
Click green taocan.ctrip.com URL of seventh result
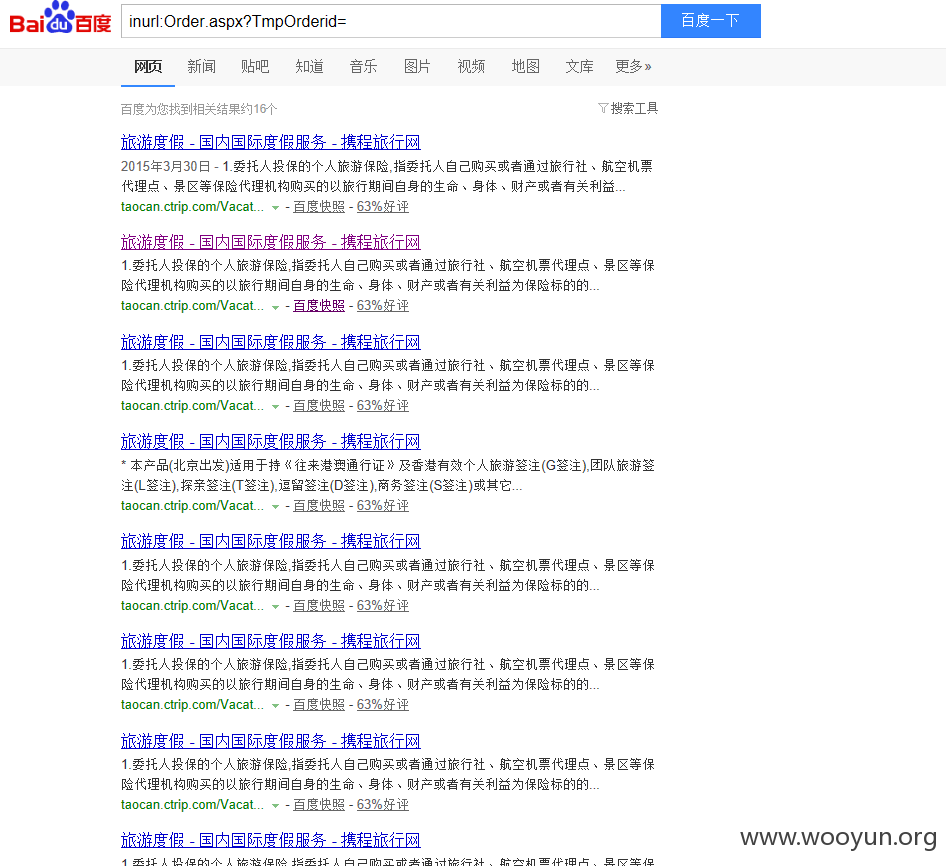192,804
